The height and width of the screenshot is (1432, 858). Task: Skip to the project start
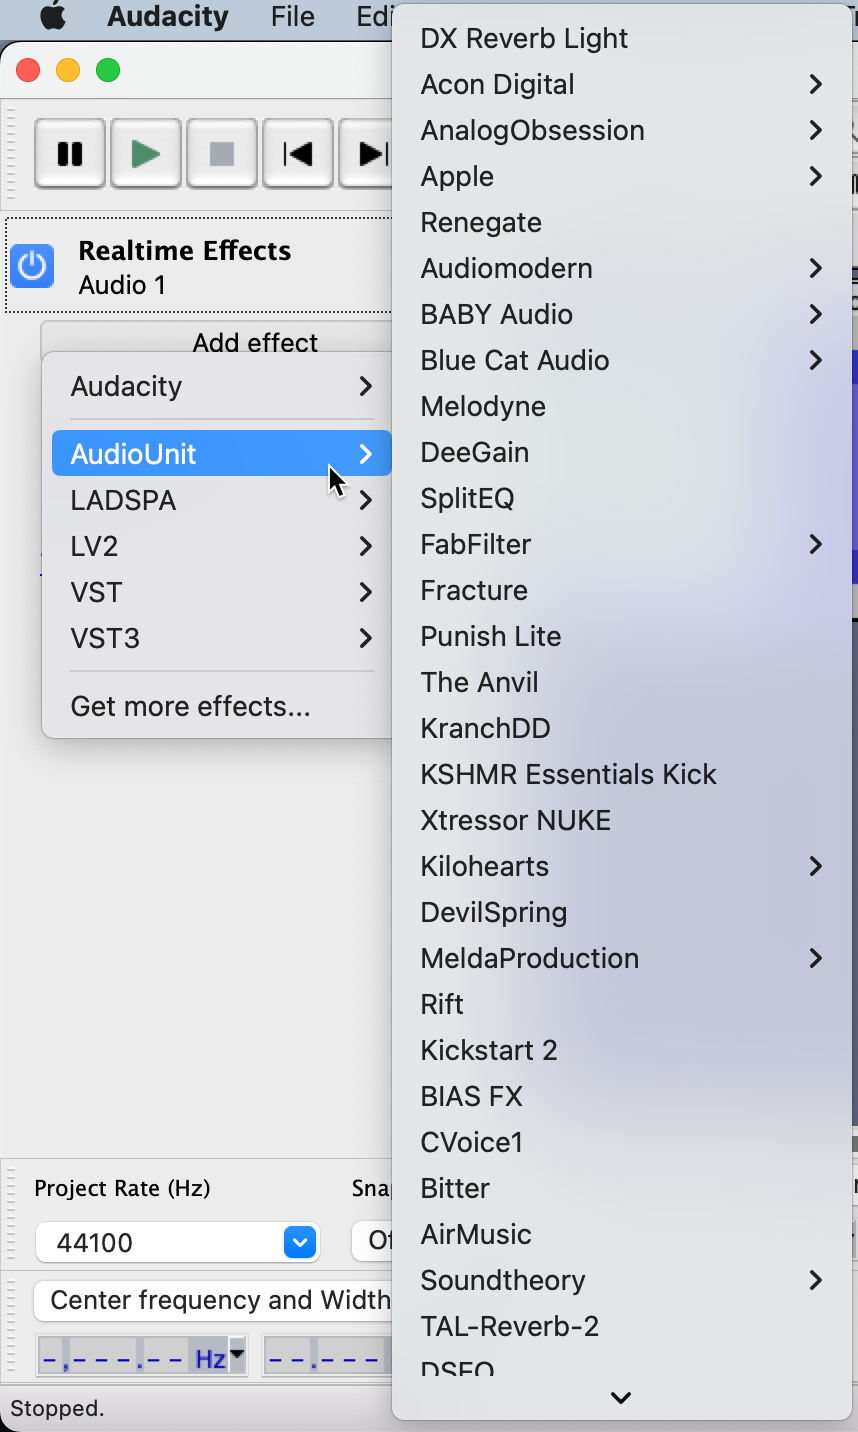296,154
